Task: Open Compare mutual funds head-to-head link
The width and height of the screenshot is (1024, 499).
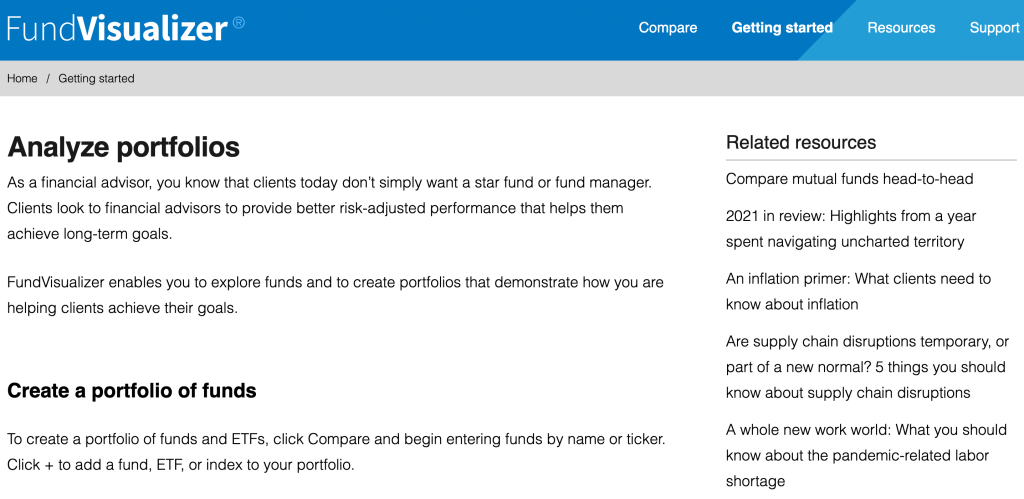Action: 849,179
